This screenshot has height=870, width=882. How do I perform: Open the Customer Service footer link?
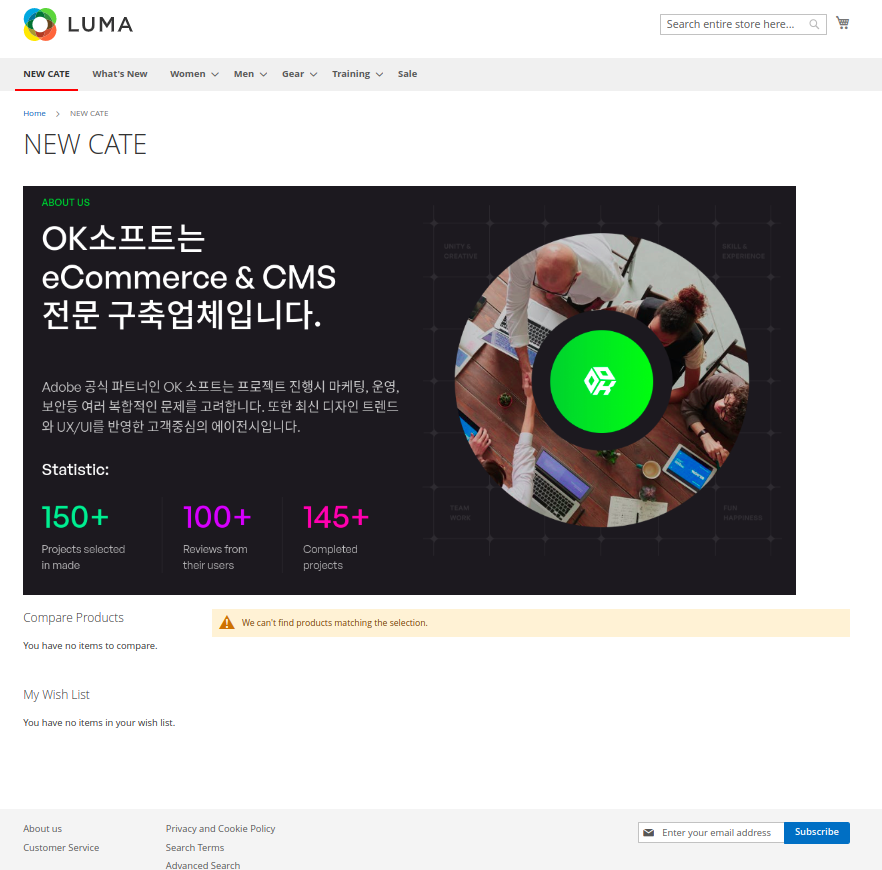(x=61, y=848)
